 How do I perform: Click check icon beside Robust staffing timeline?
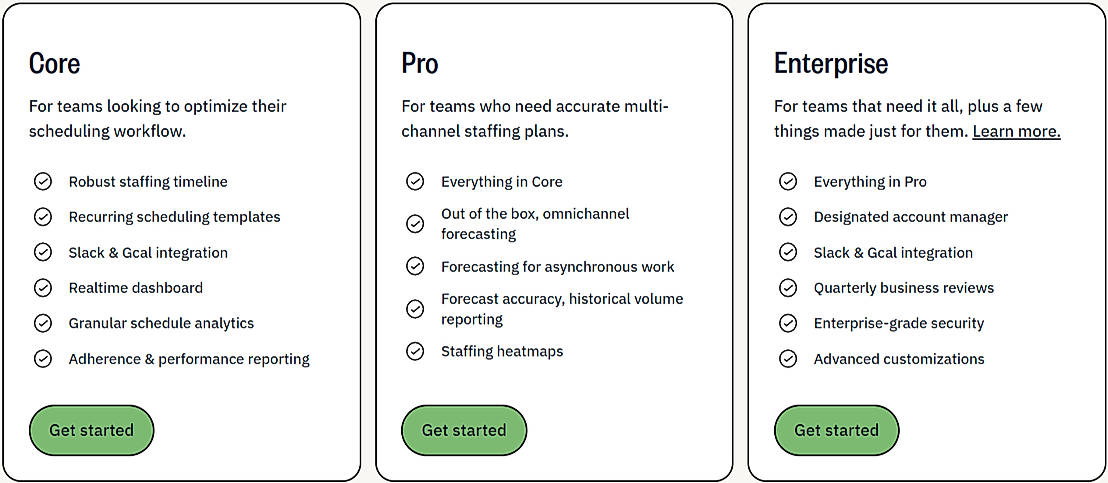(43, 182)
